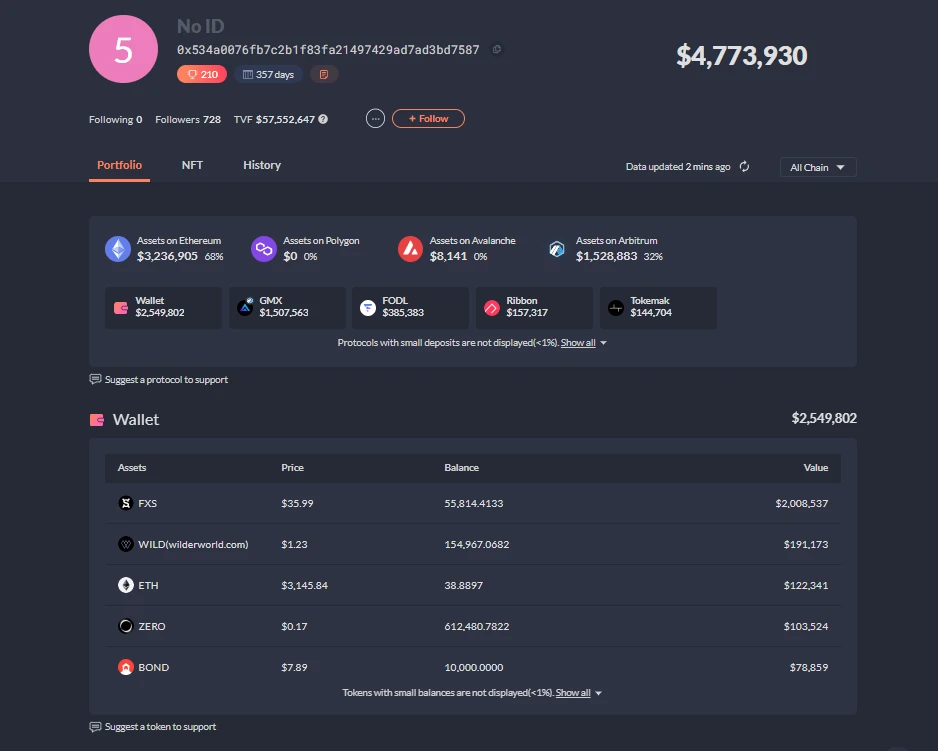This screenshot has width=938, height=751.
Task: Click the Wallet total $2,549,802
Action: coord(824,418)
